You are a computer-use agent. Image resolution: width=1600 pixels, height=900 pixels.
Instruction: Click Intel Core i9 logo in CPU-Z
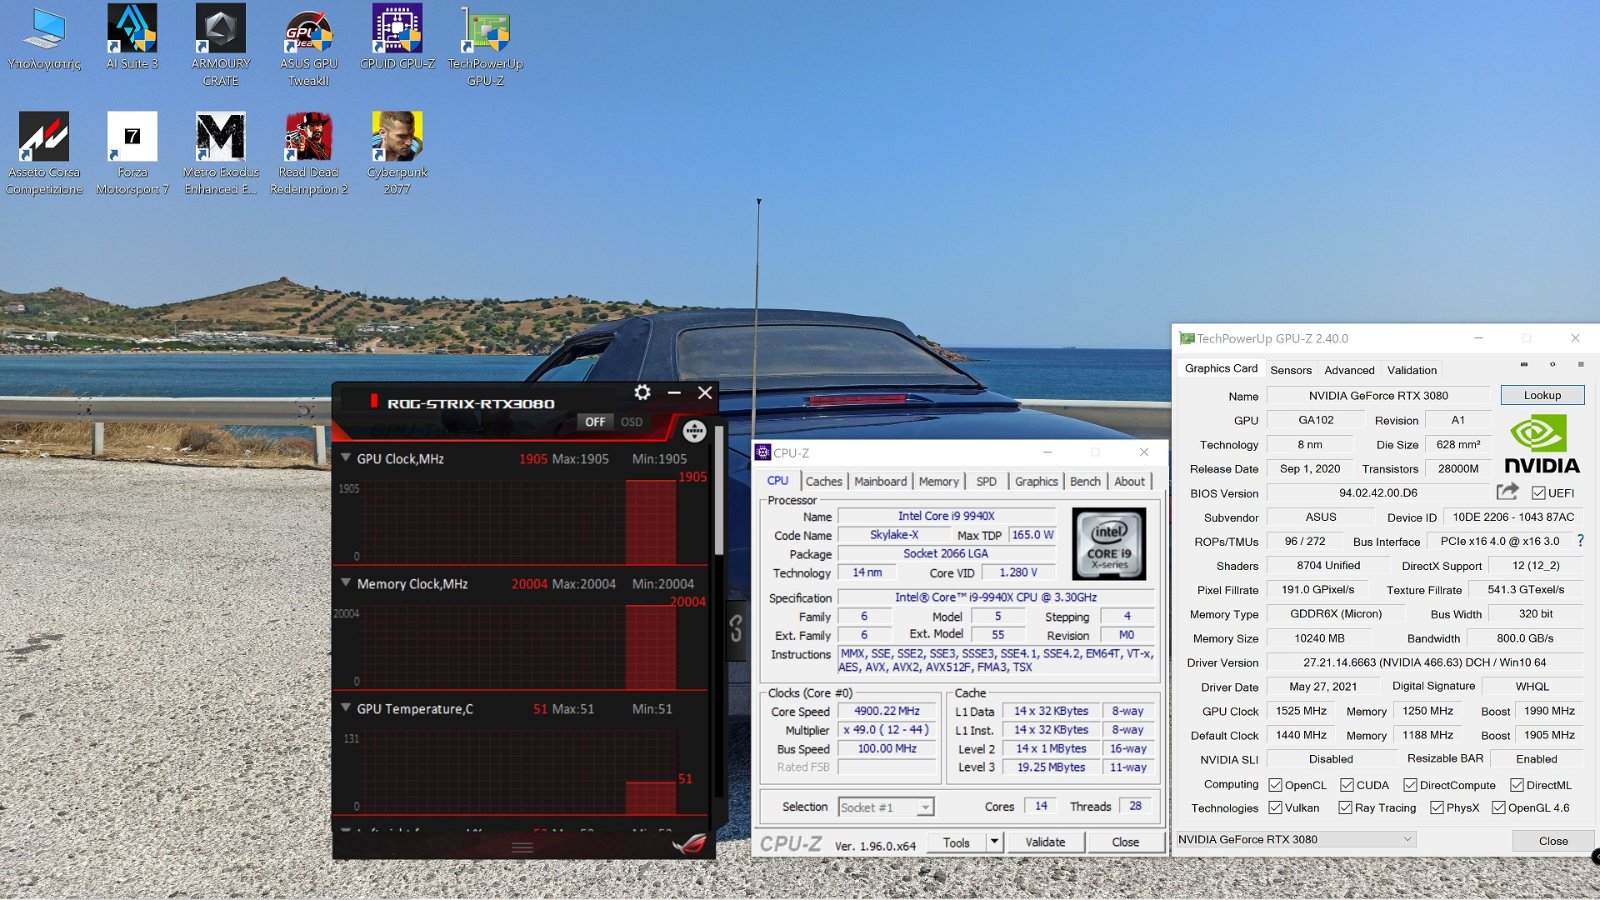pos(1108,544)
